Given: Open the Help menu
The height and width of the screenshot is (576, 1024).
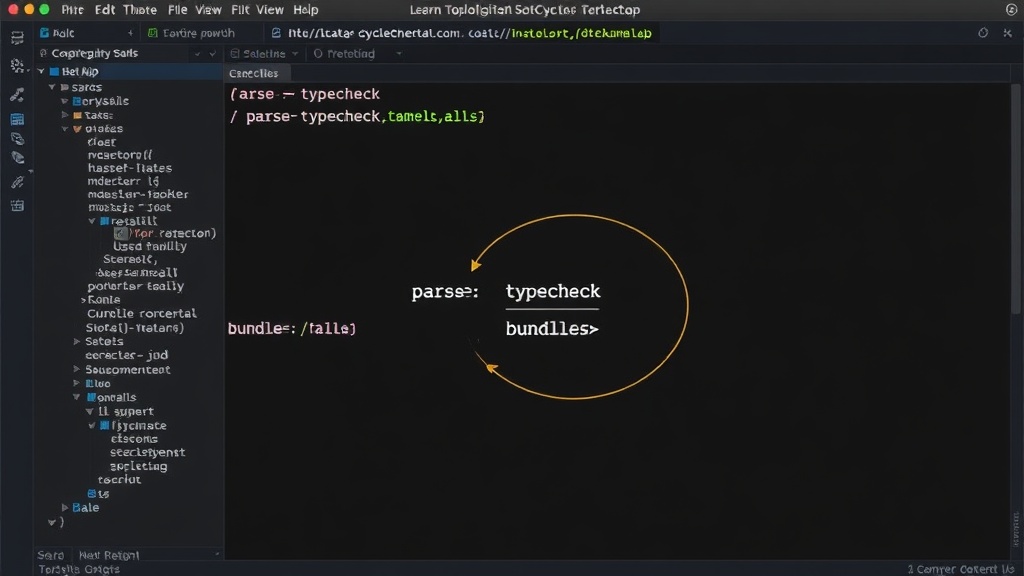Looking at the screenshot, I should pos(306,10).
